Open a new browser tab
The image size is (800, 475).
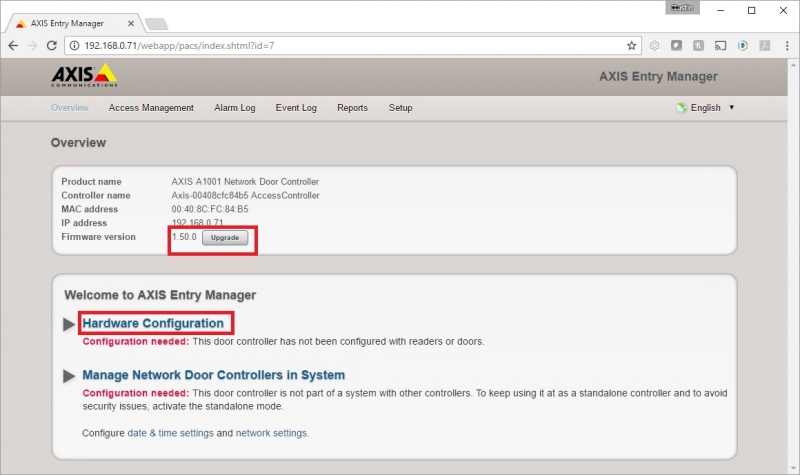click(x=156, y=23)
